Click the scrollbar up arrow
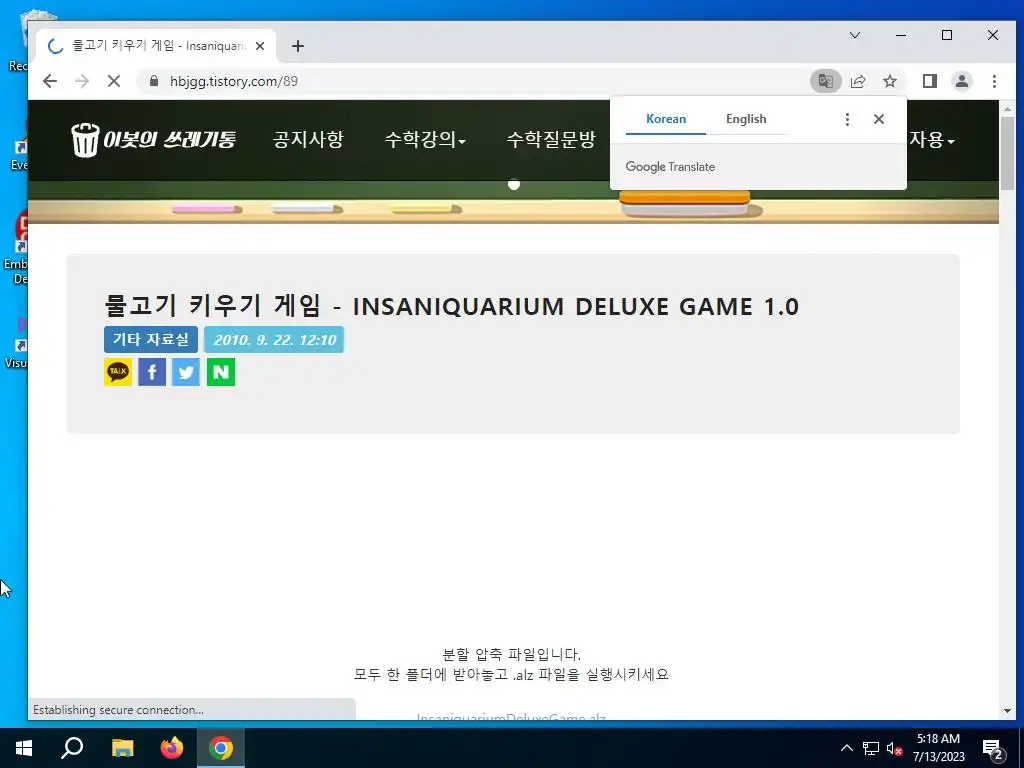Viewport: 1024px width, 768px height. click(1008, 108)
